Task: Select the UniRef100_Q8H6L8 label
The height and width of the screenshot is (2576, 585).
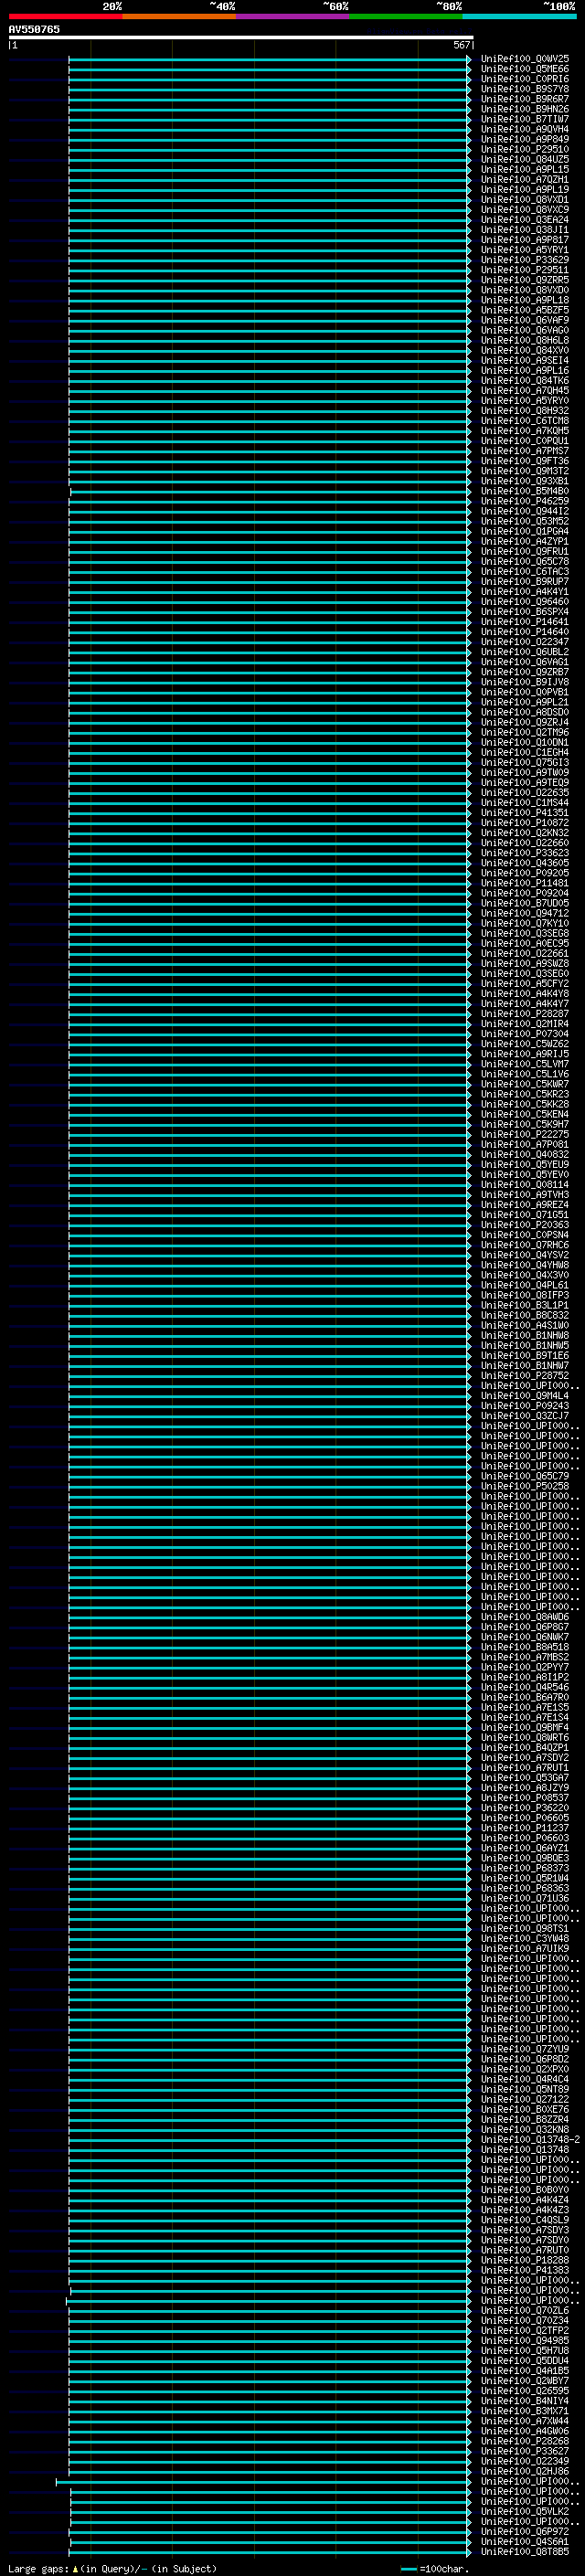Action: (x=524, y=340)
